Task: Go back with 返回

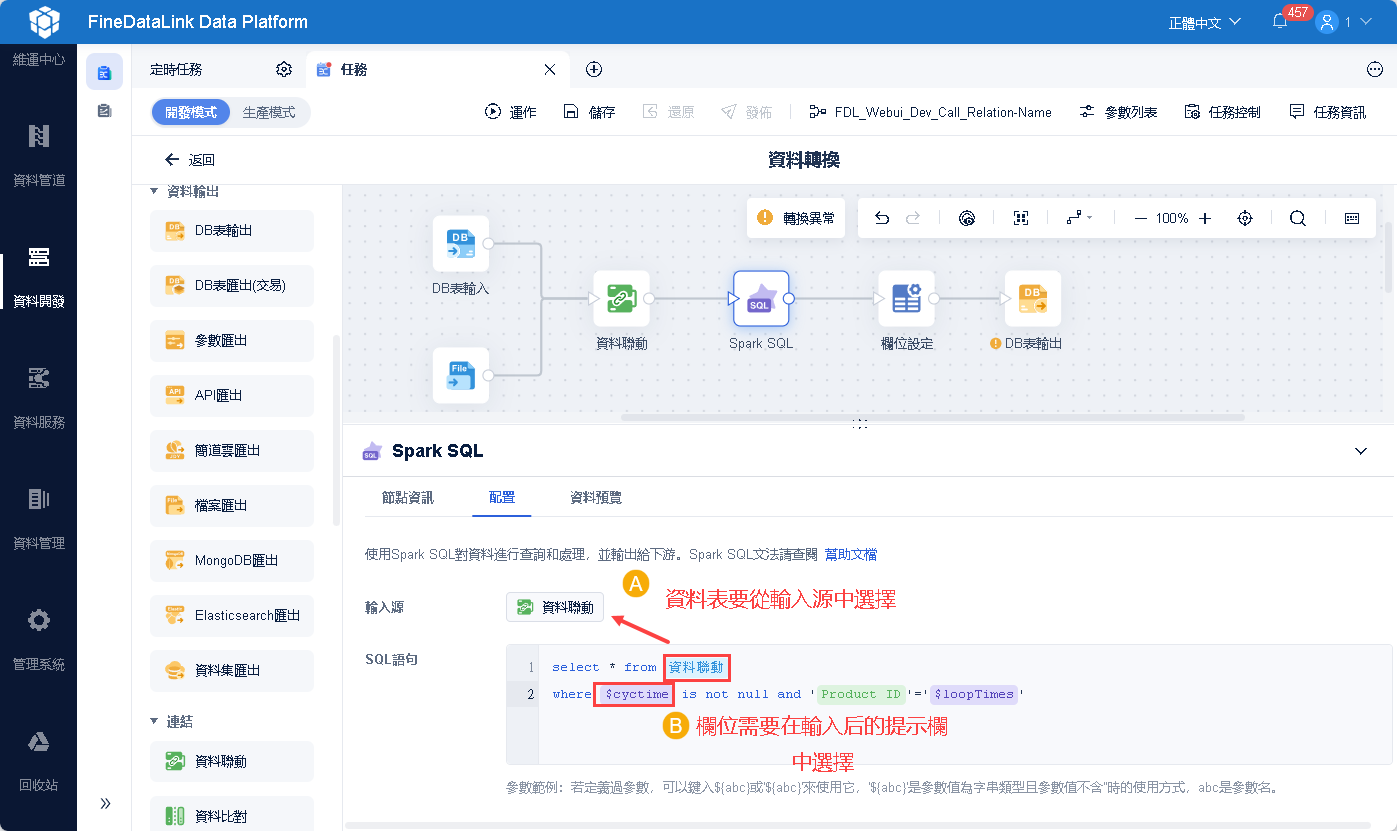Action: coord(190,160)
